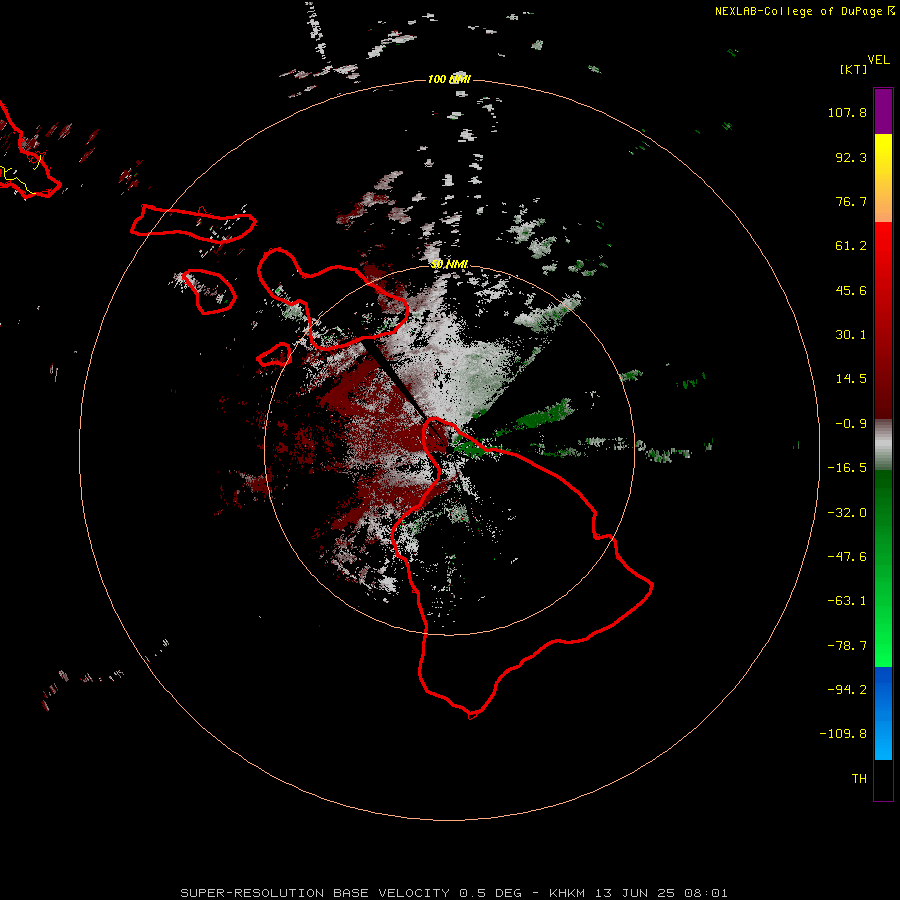Click the 61.2 velocity scale value
Viewport: 900px width, 900px height.
click(851, 246)
